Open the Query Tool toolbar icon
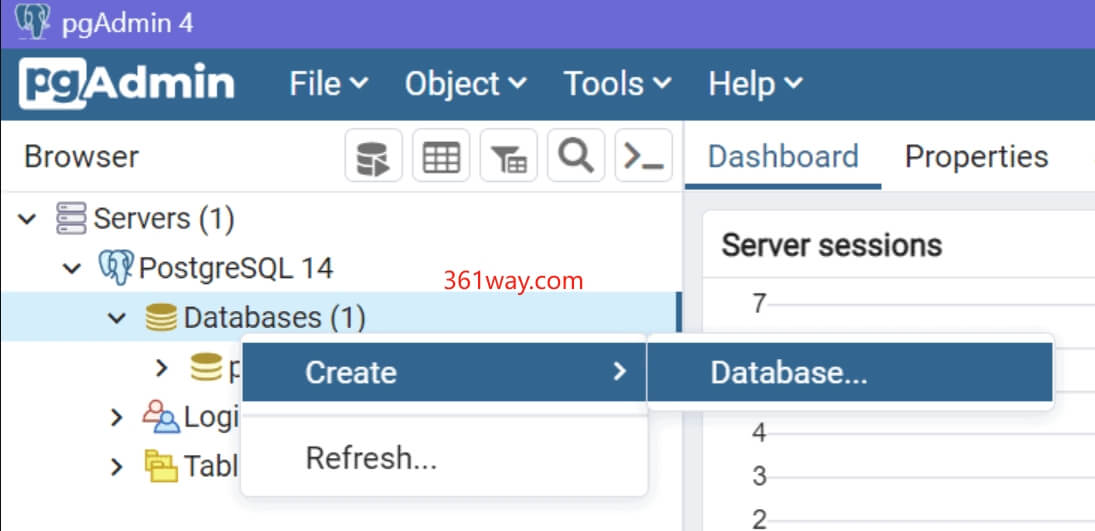 coord(374,156)
